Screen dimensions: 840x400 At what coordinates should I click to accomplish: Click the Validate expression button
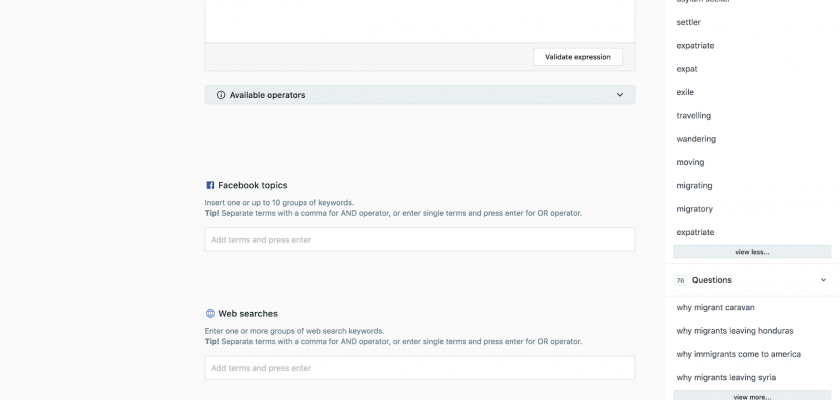coord(577,57)
